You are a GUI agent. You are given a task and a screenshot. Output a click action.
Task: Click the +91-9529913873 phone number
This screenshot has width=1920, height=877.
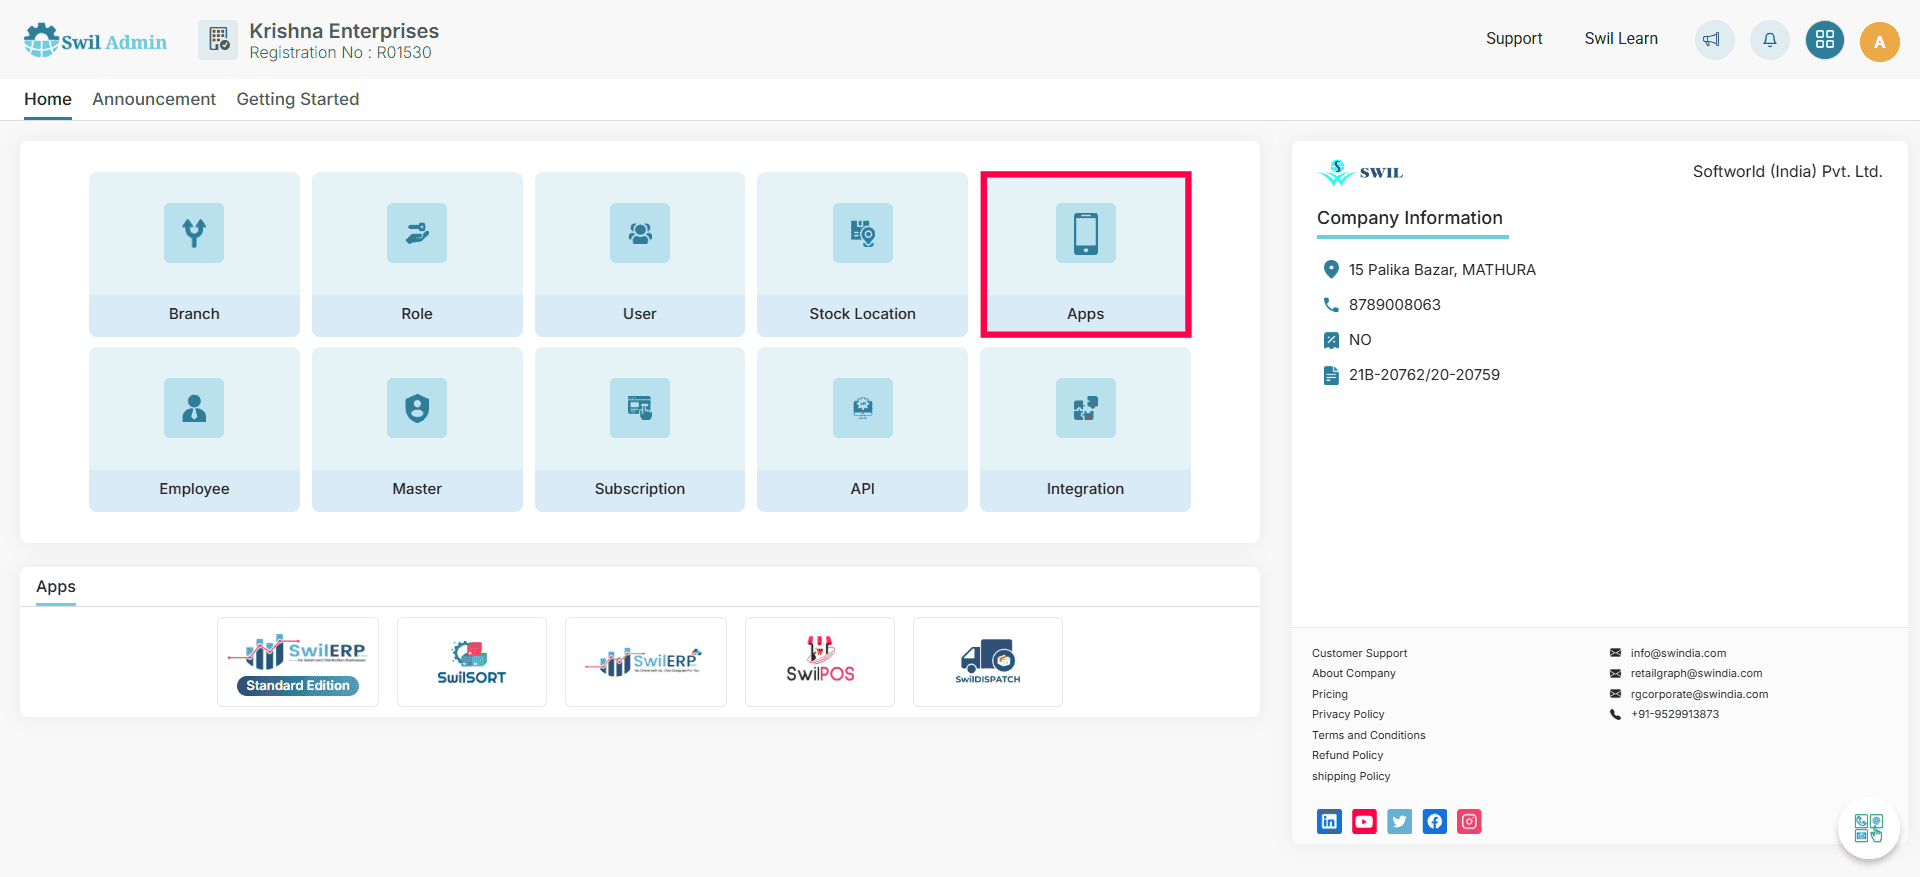1675,714
